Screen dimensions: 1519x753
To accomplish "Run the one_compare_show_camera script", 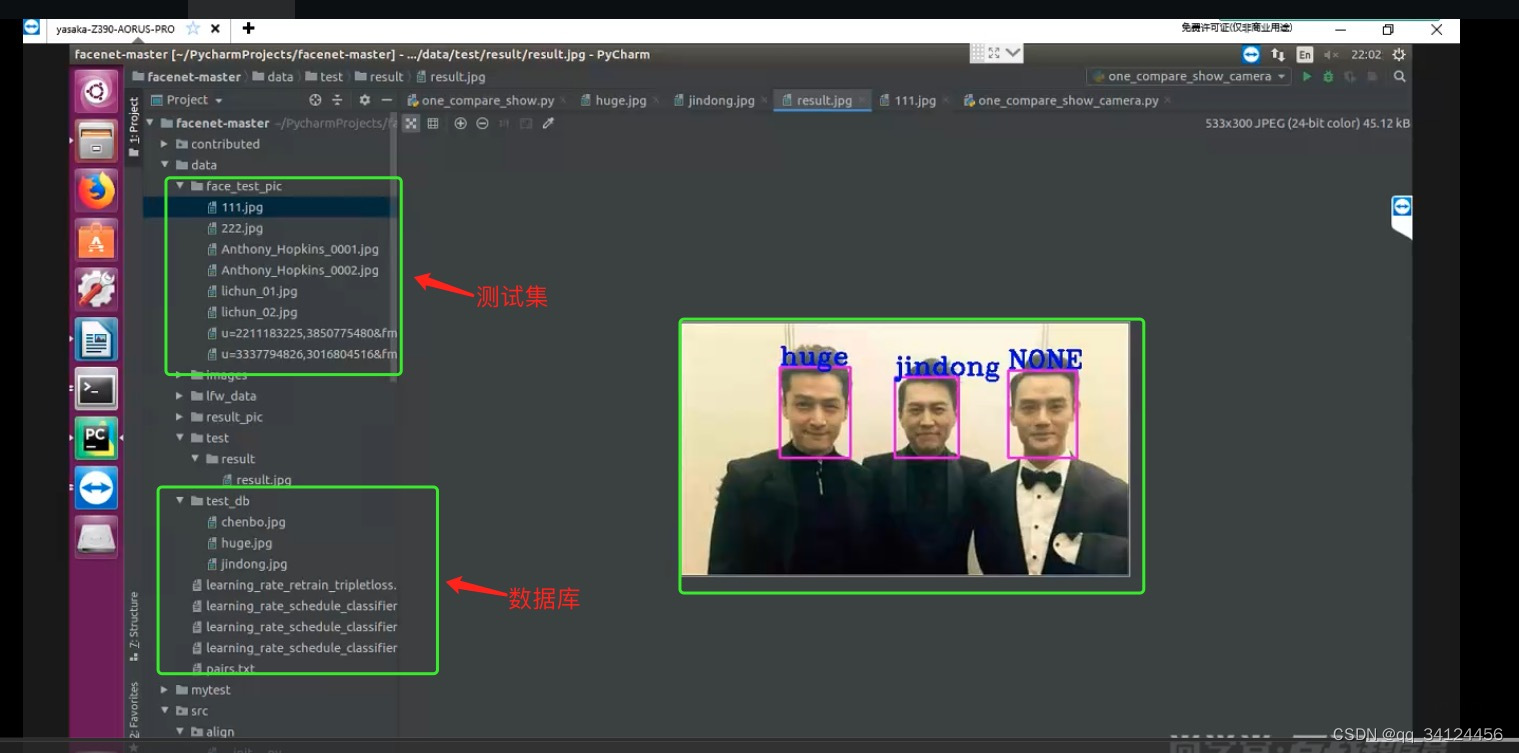I will click(1307, 75).
